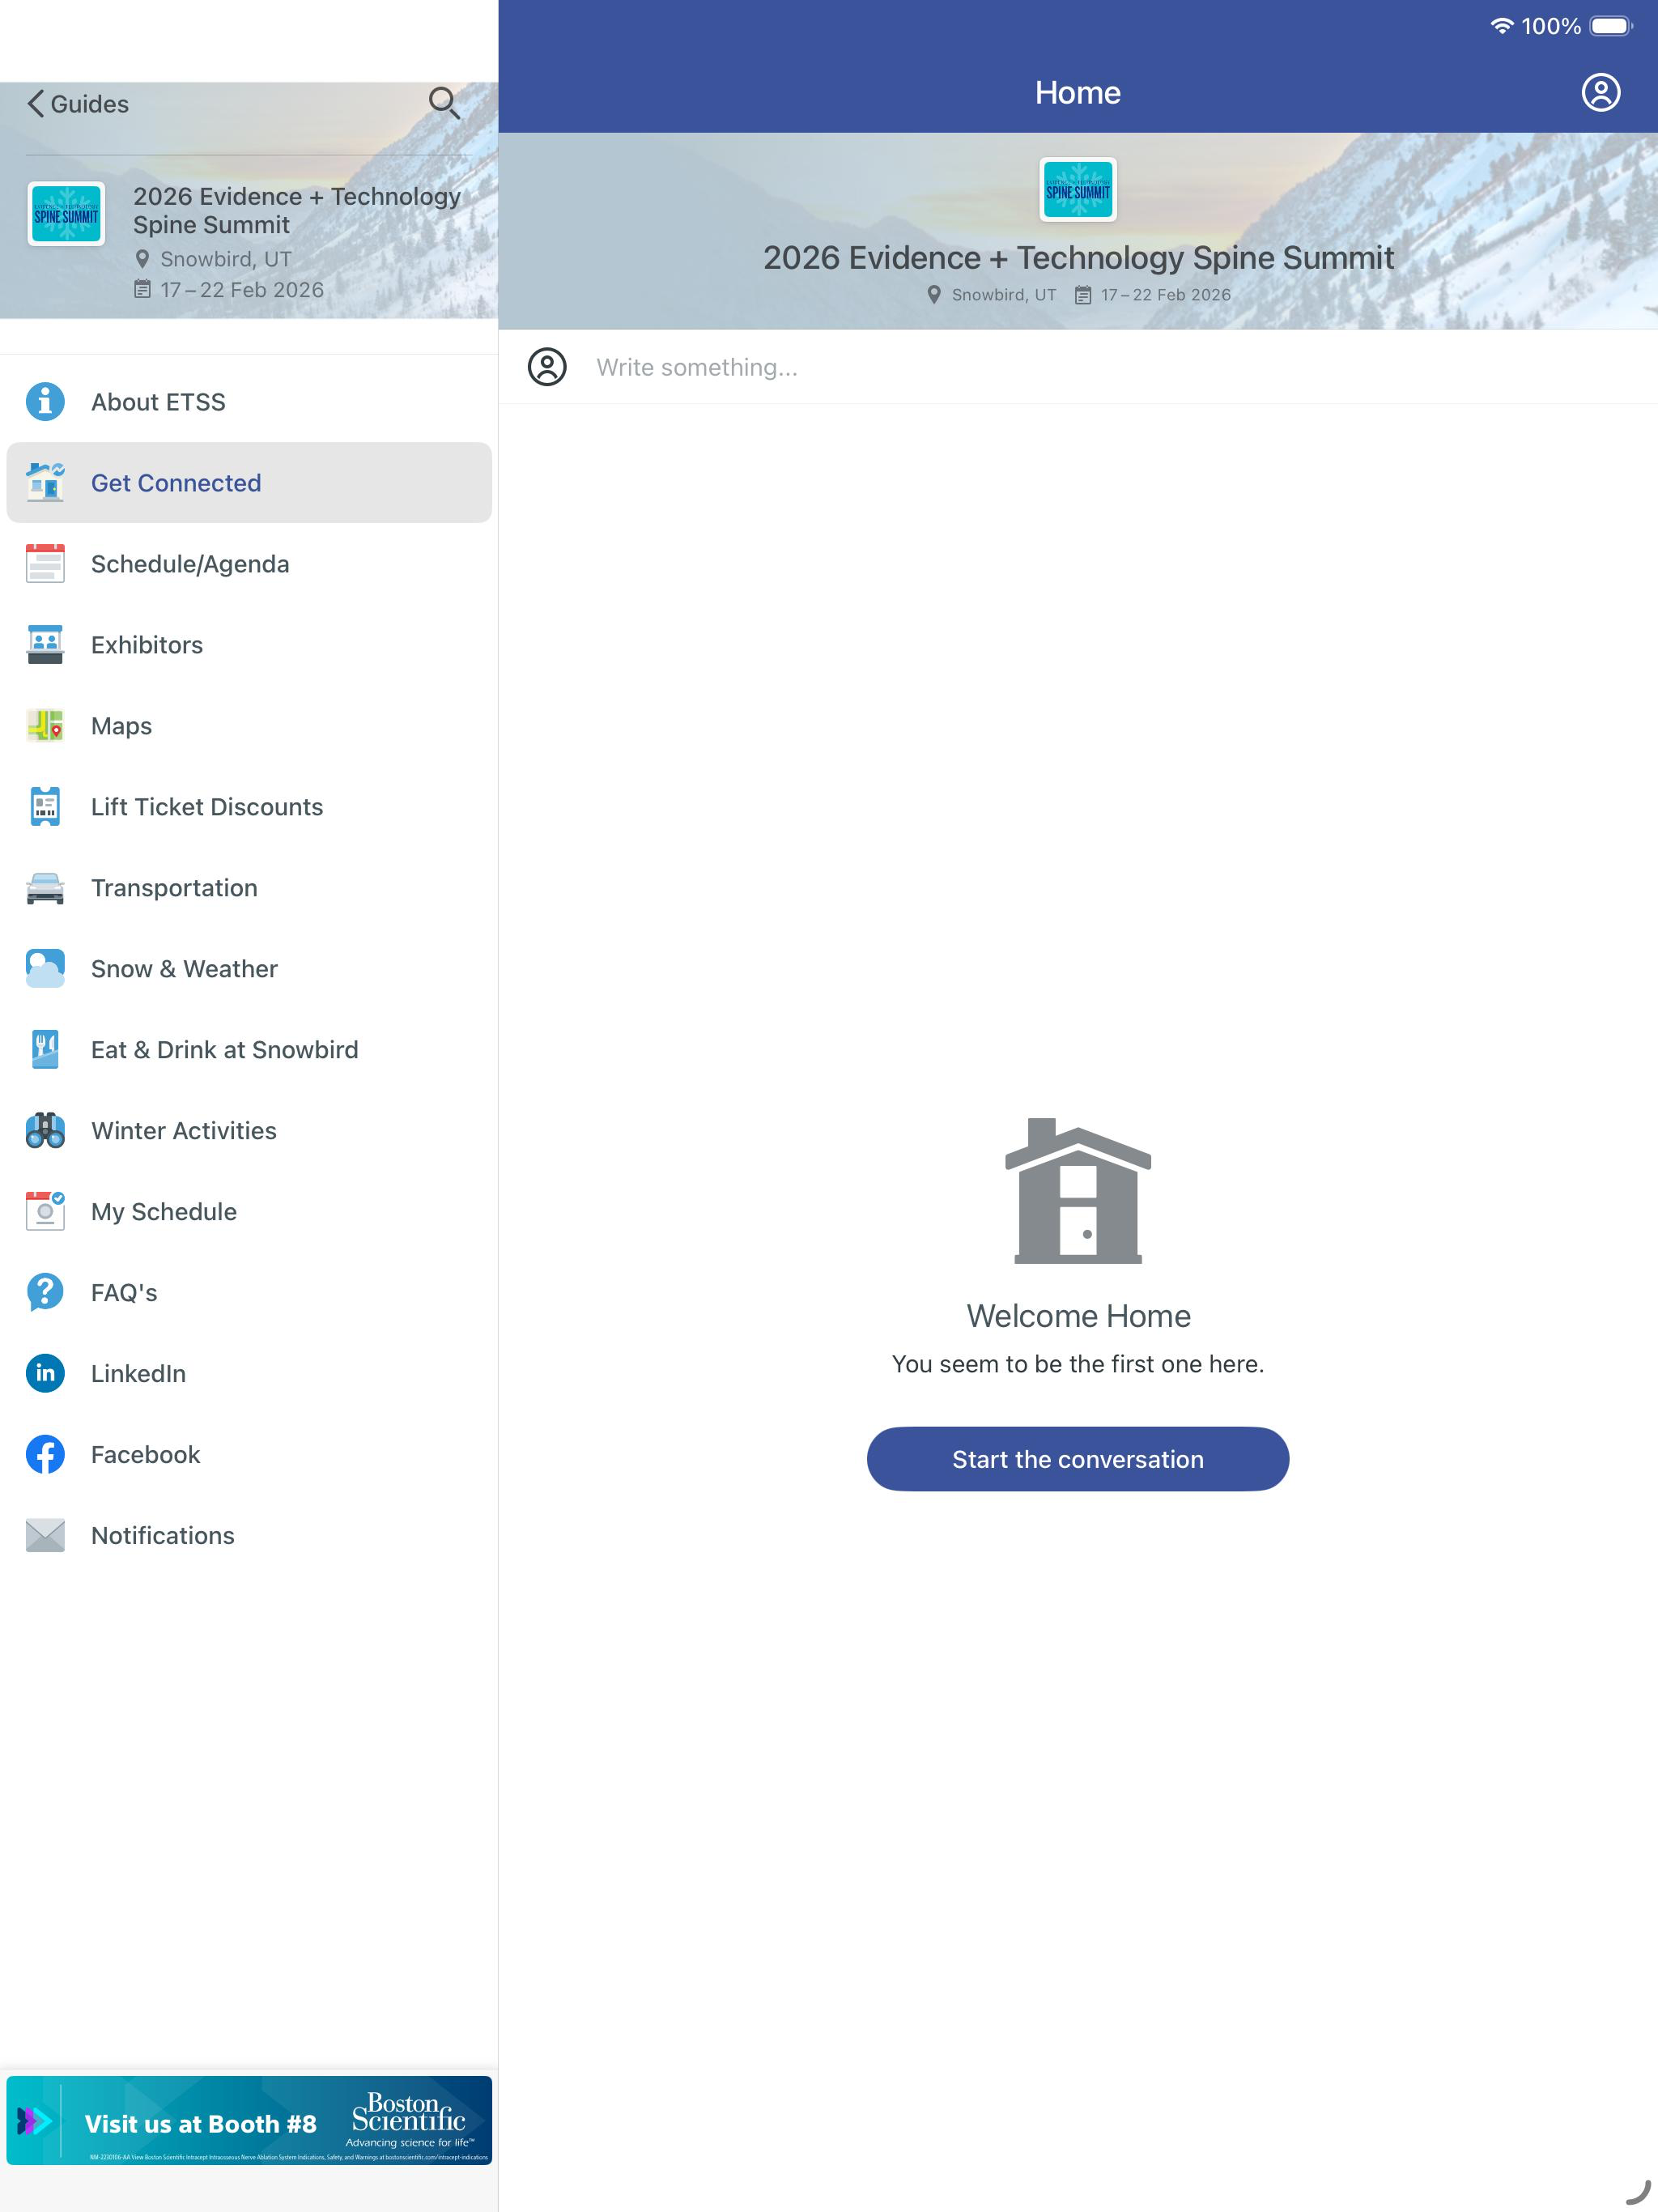Tap the Notifications envelope icon
Image resolution: width=1658 pixels, height=2212 pixels.
(x=45, y=1536)
